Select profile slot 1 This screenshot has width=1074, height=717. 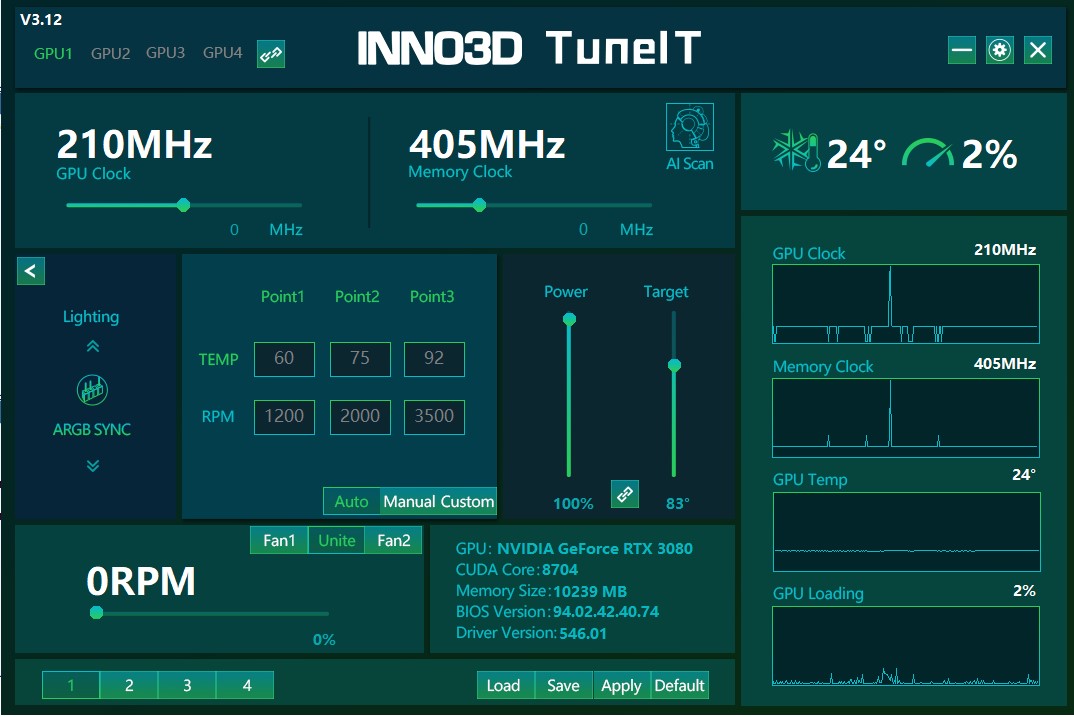pos(71,685)
